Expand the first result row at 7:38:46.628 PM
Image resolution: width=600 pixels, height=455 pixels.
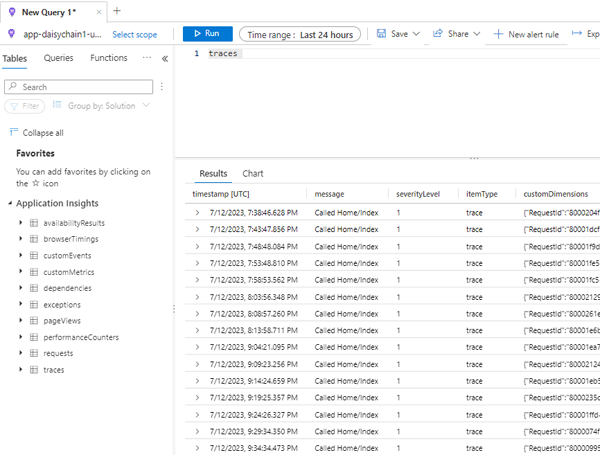click(x=197, y=213)
